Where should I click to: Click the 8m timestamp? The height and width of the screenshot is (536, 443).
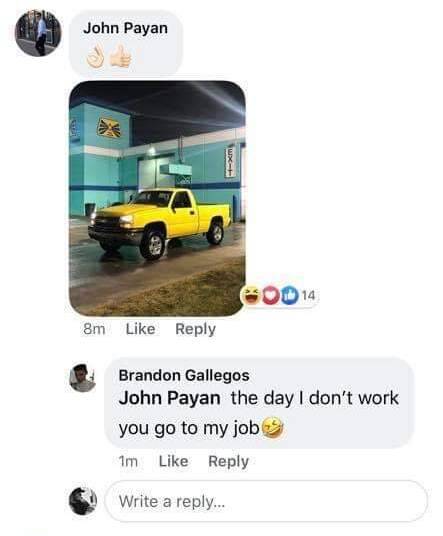pyautogui.click(x=94, y=329)
